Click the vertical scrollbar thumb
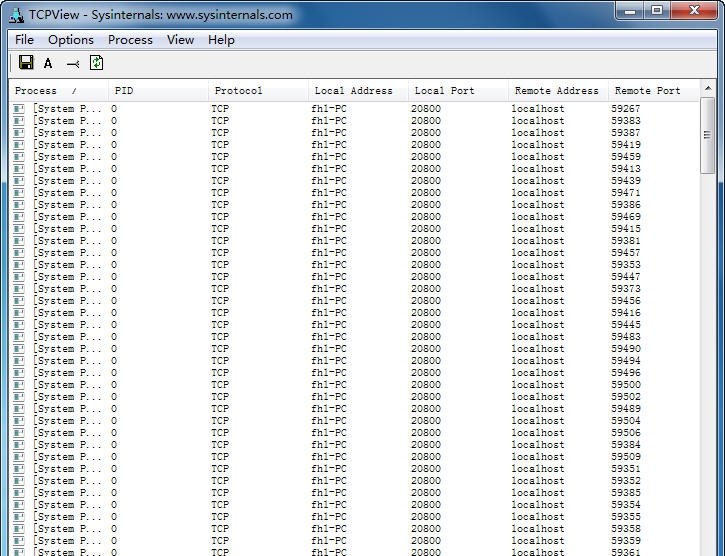725x556 pixels. (x=707, y=135)
